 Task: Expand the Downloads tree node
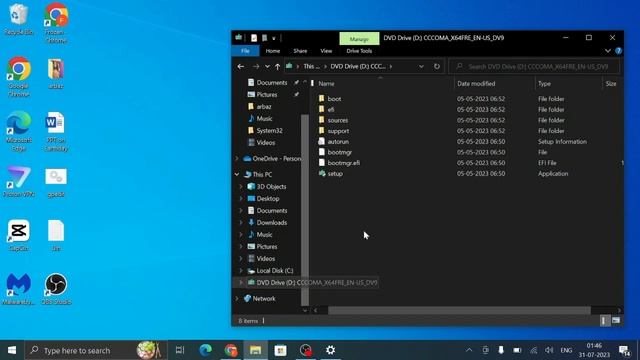pyautogui.click(x=241, y=222)
